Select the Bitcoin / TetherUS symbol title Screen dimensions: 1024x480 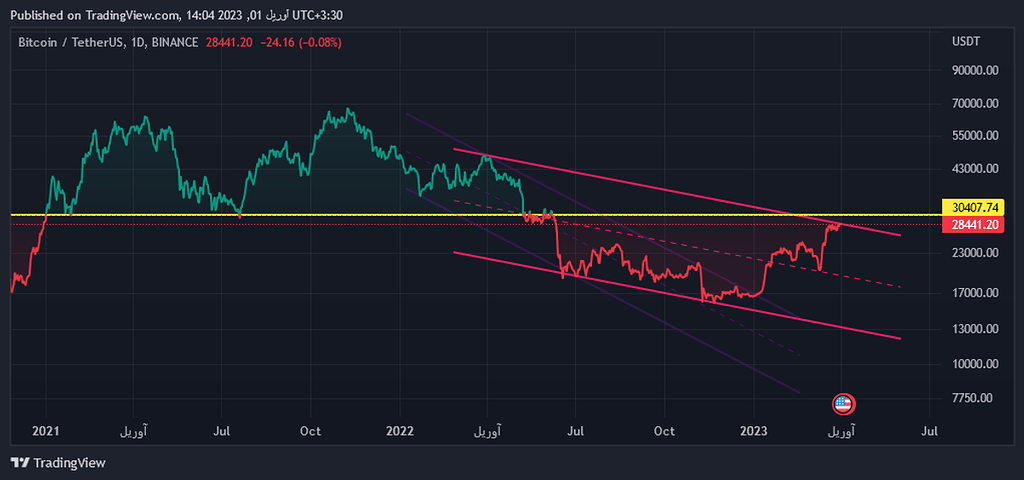click(71, 42)
